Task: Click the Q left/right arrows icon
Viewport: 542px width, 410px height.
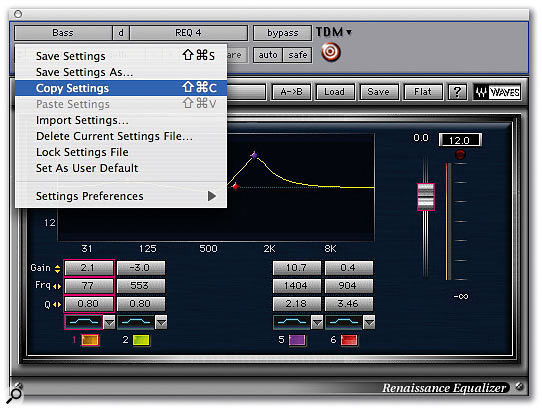Action: [57, 305]
